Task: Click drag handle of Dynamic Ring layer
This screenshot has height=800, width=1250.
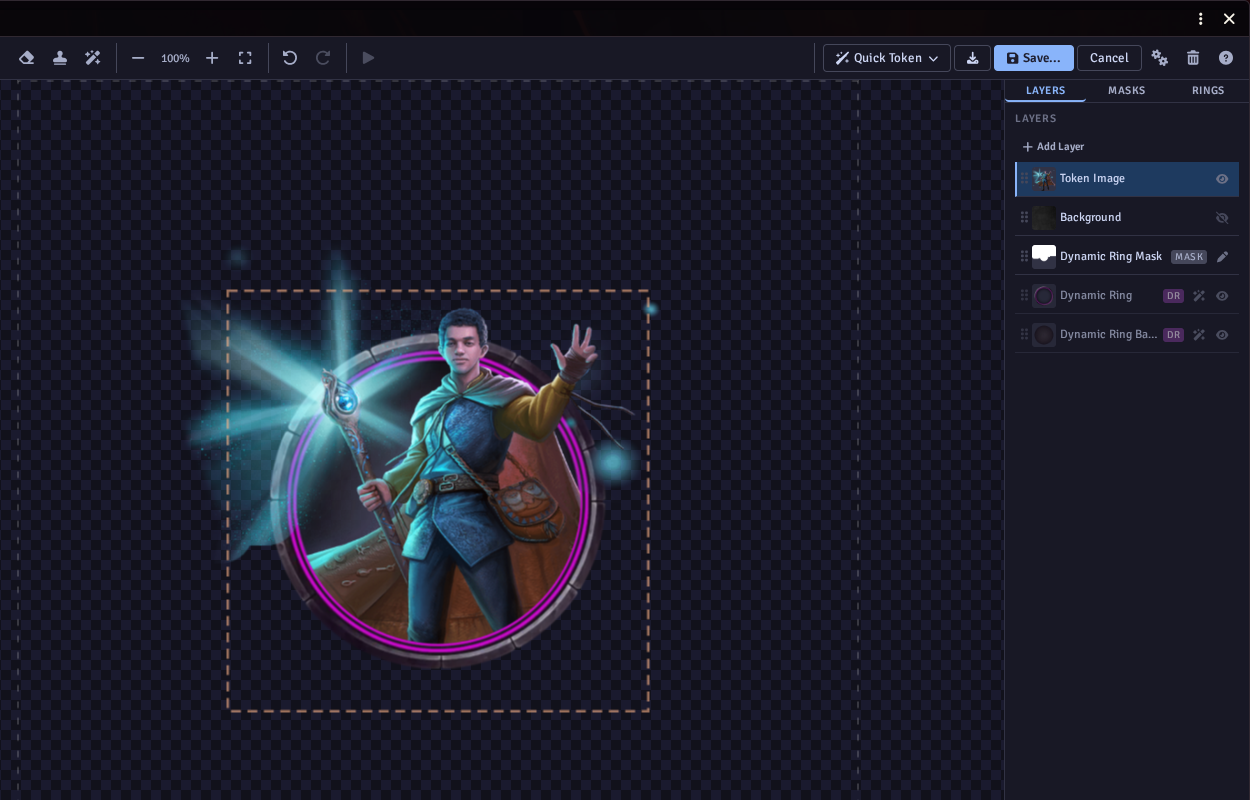Action: pos(1024,295)
